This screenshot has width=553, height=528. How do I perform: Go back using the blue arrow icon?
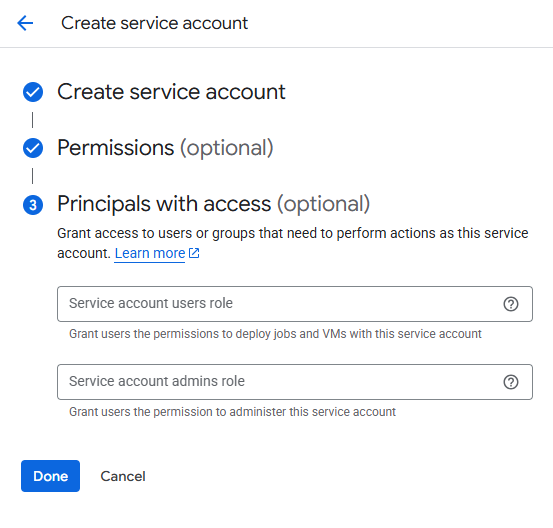coord(25,23)
